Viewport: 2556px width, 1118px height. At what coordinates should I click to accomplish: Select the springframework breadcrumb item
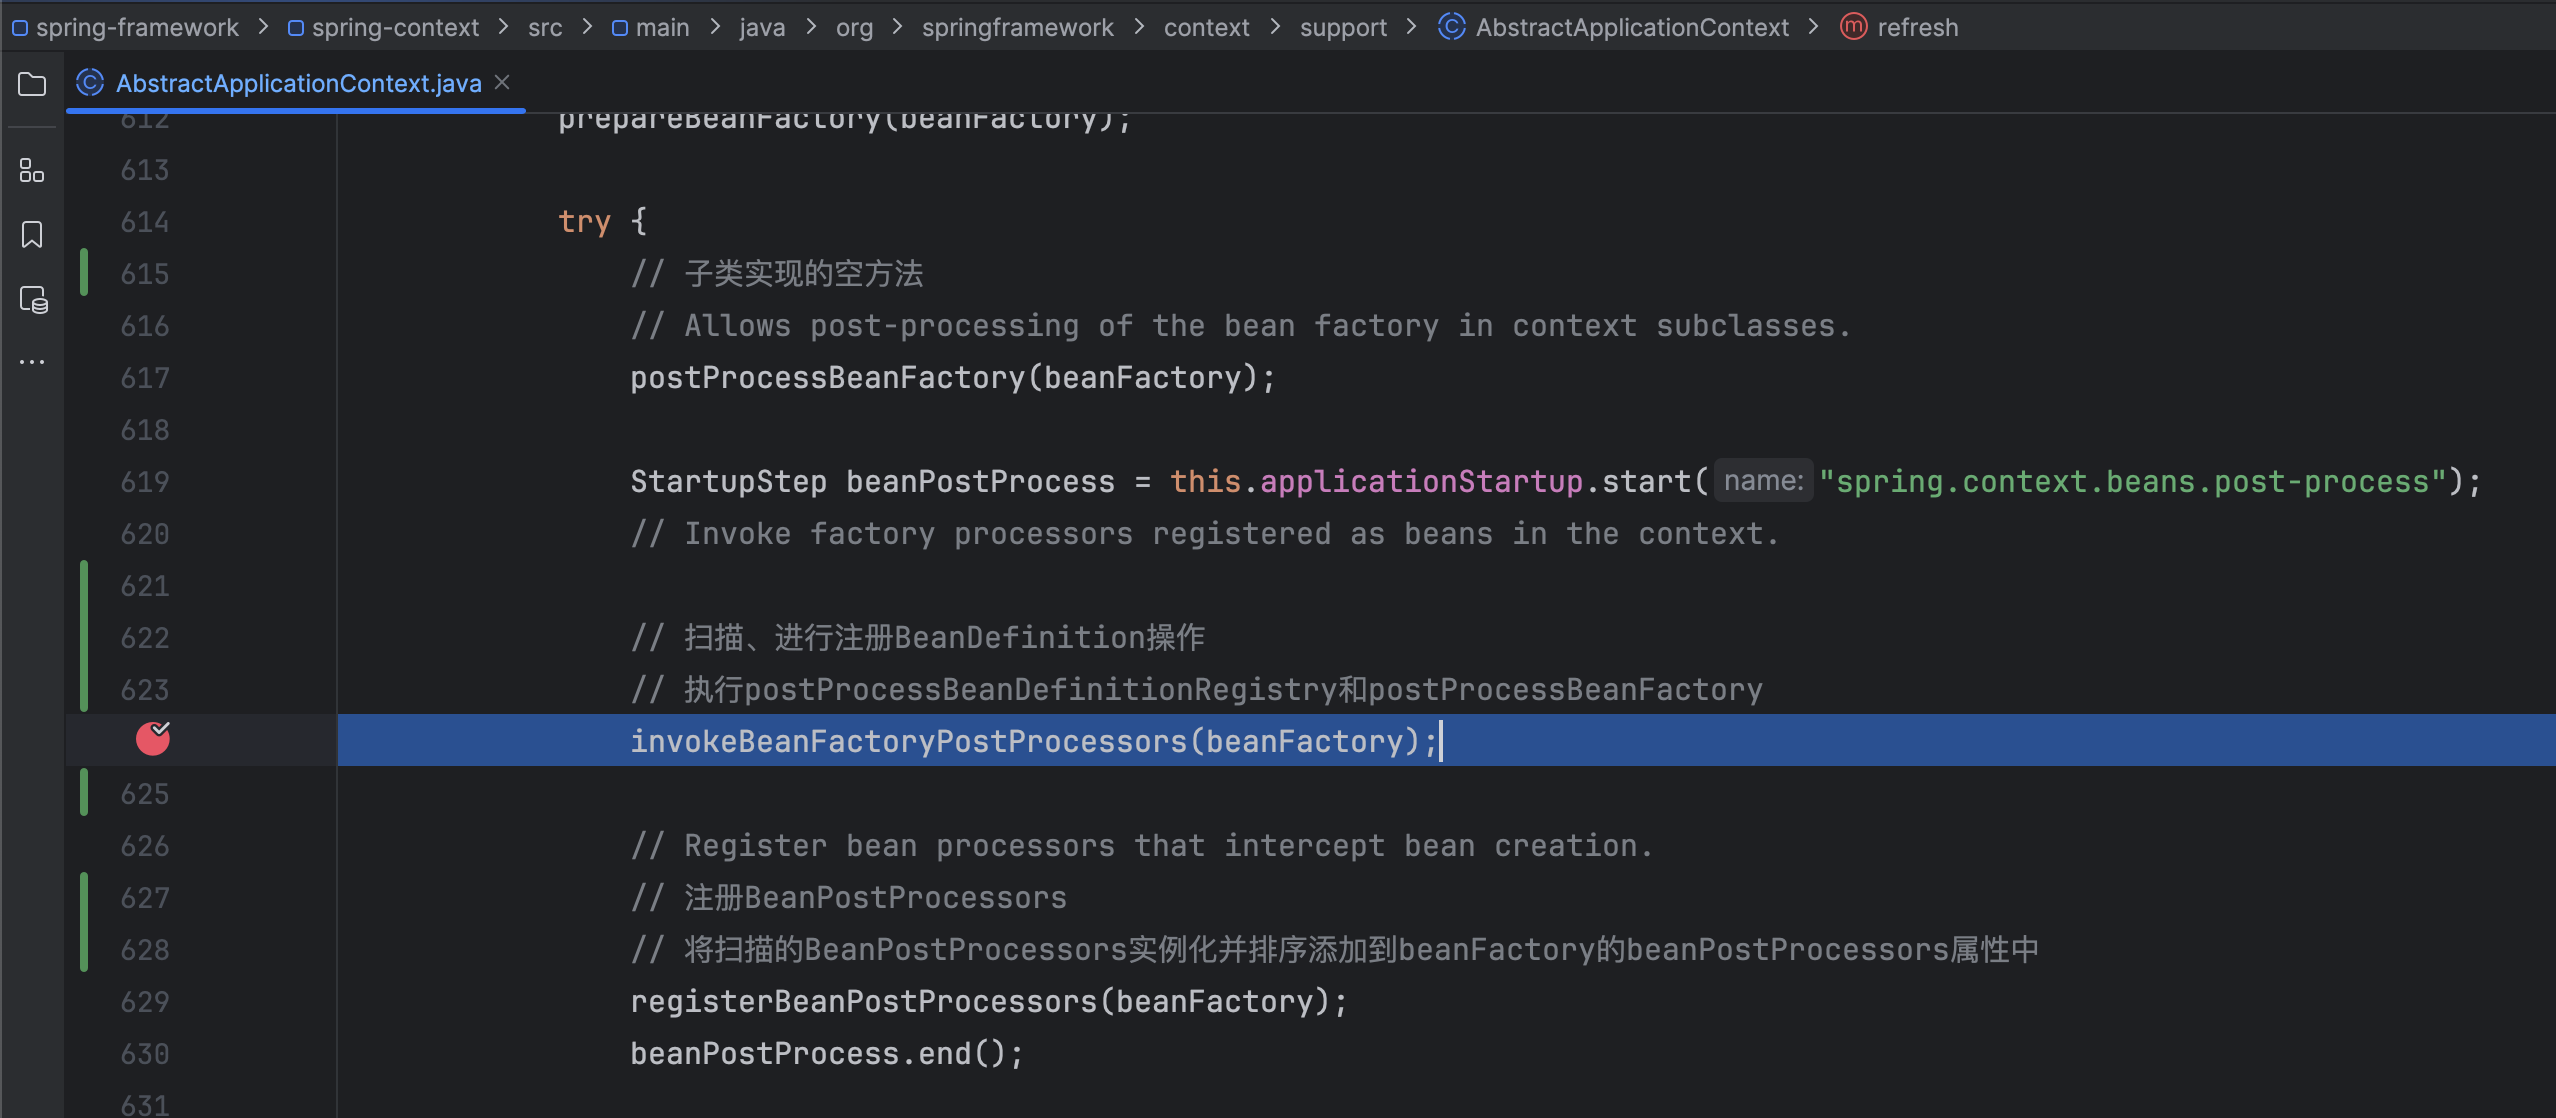coord(1017,27)
